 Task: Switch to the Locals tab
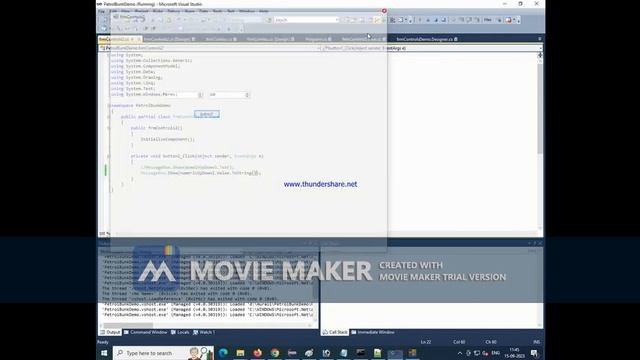click(x=180, y=332)
